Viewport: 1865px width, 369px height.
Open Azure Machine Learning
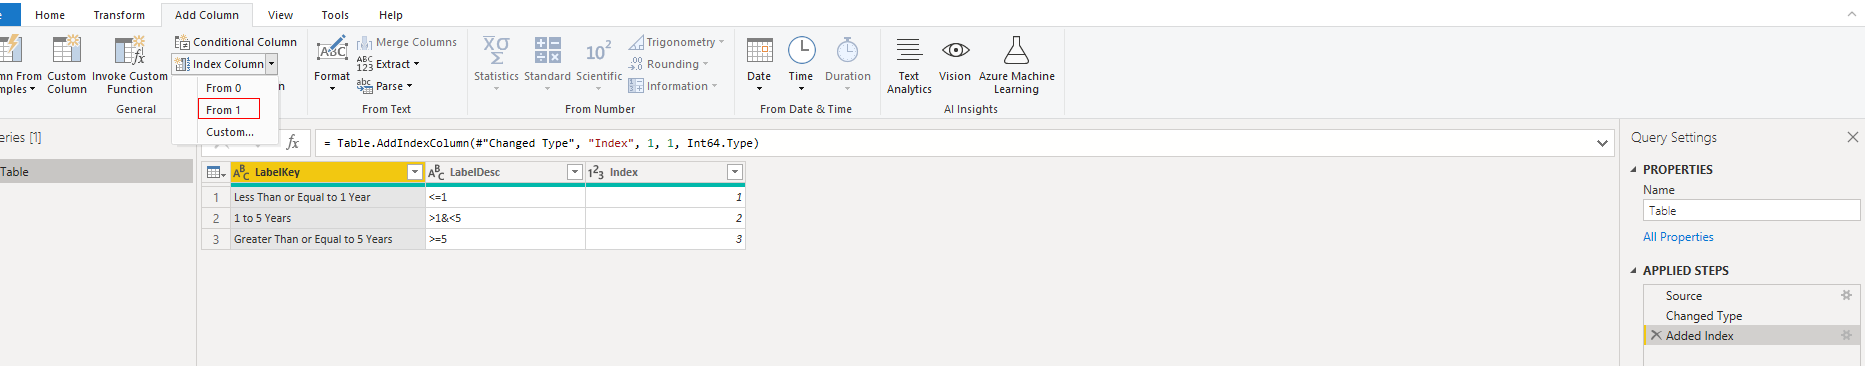pyautogui.click(x=1016, y=65)
